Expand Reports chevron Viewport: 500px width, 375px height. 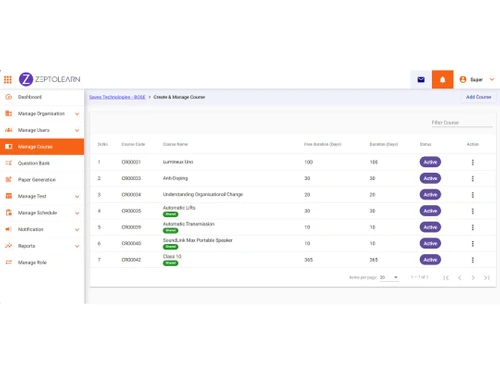tap(77, 246)
